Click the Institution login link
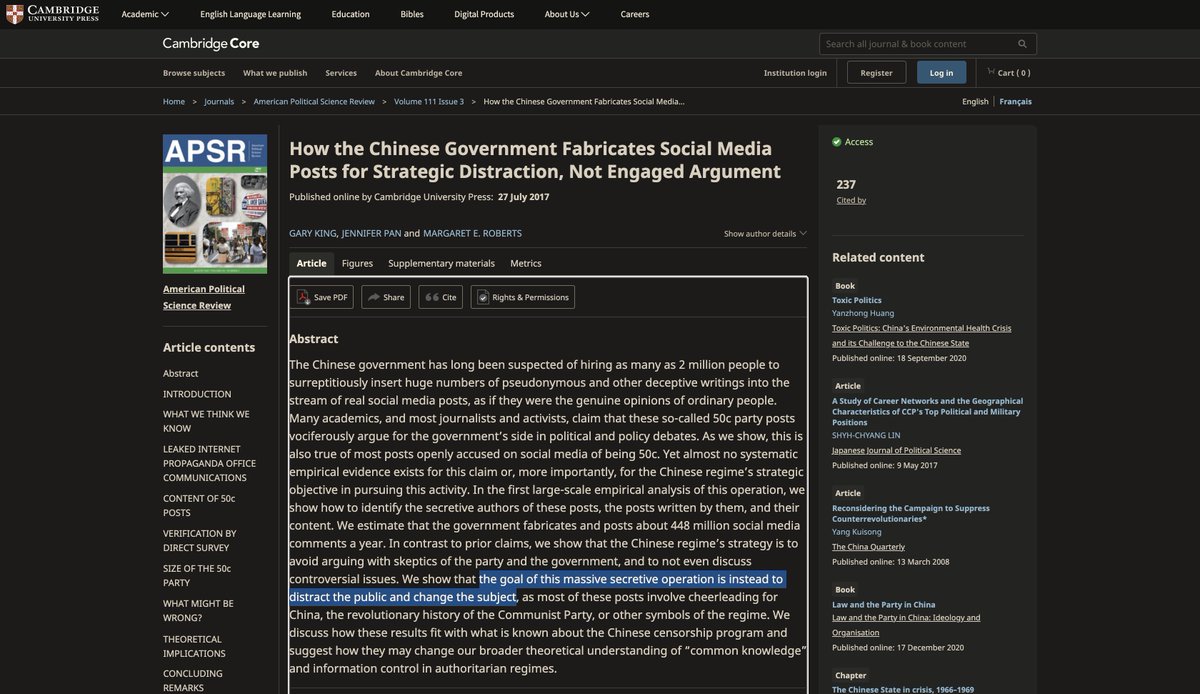This screenshot has width=1200, height=694. tap(795, 73)
